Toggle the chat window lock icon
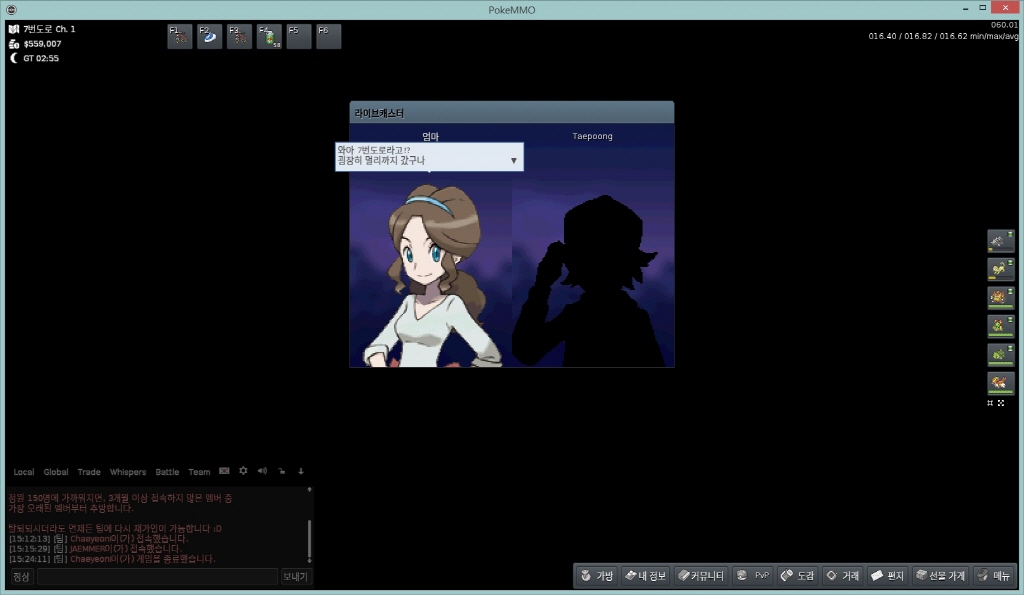 coord(282,471)
